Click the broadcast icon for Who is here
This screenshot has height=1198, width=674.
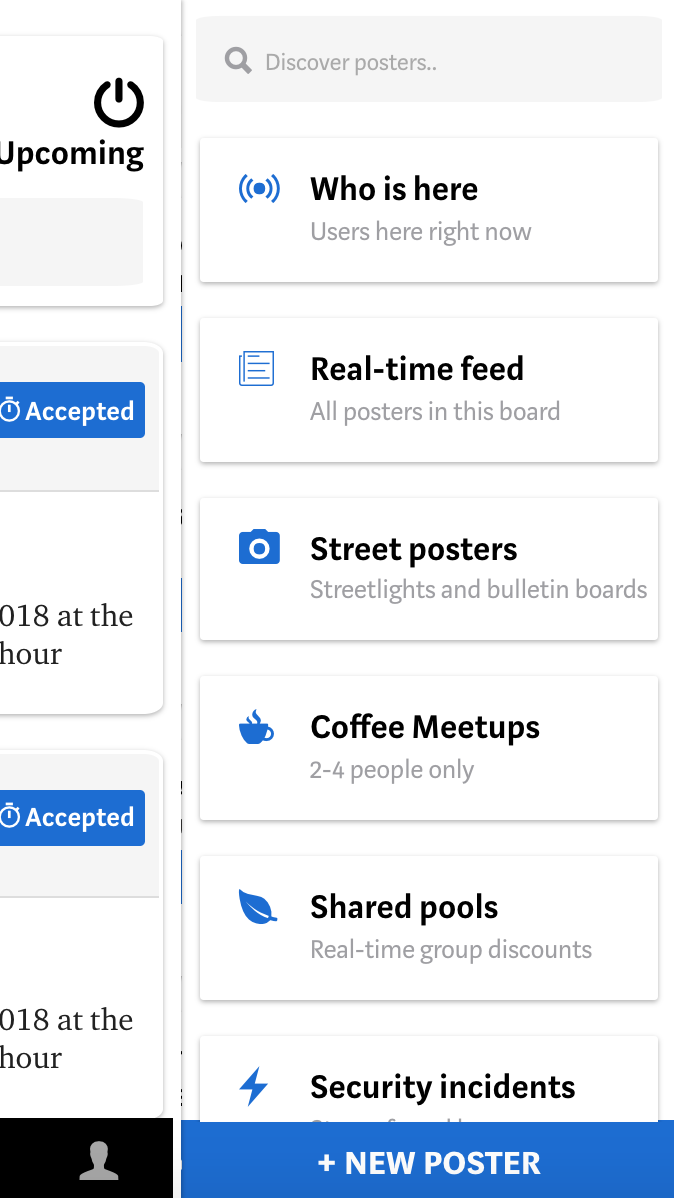tap(259, 188)
